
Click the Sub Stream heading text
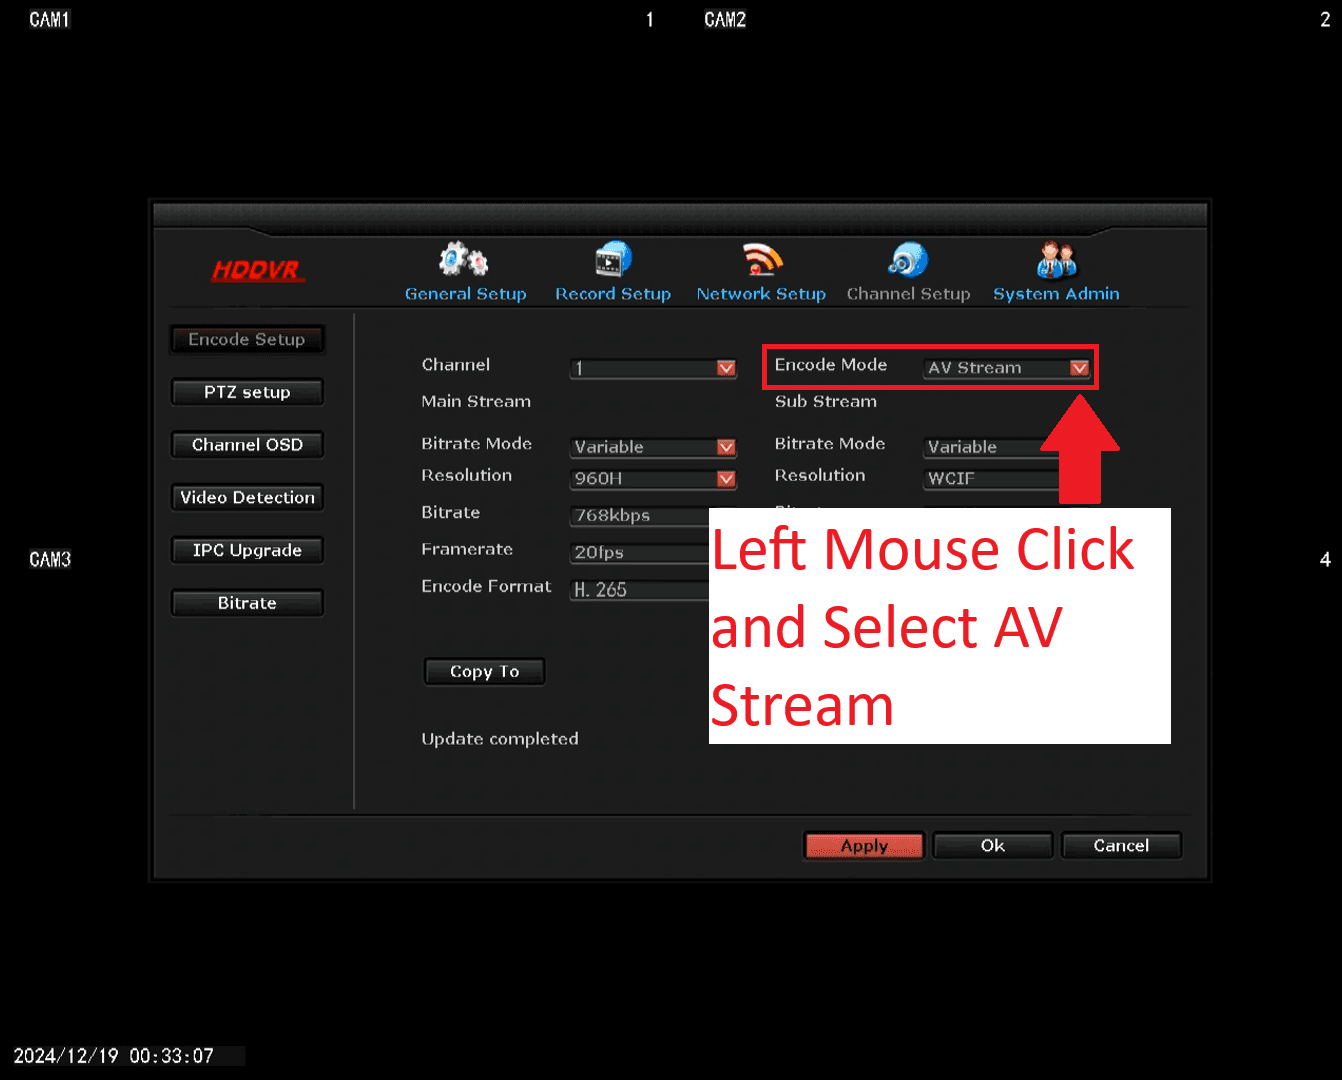826,402
